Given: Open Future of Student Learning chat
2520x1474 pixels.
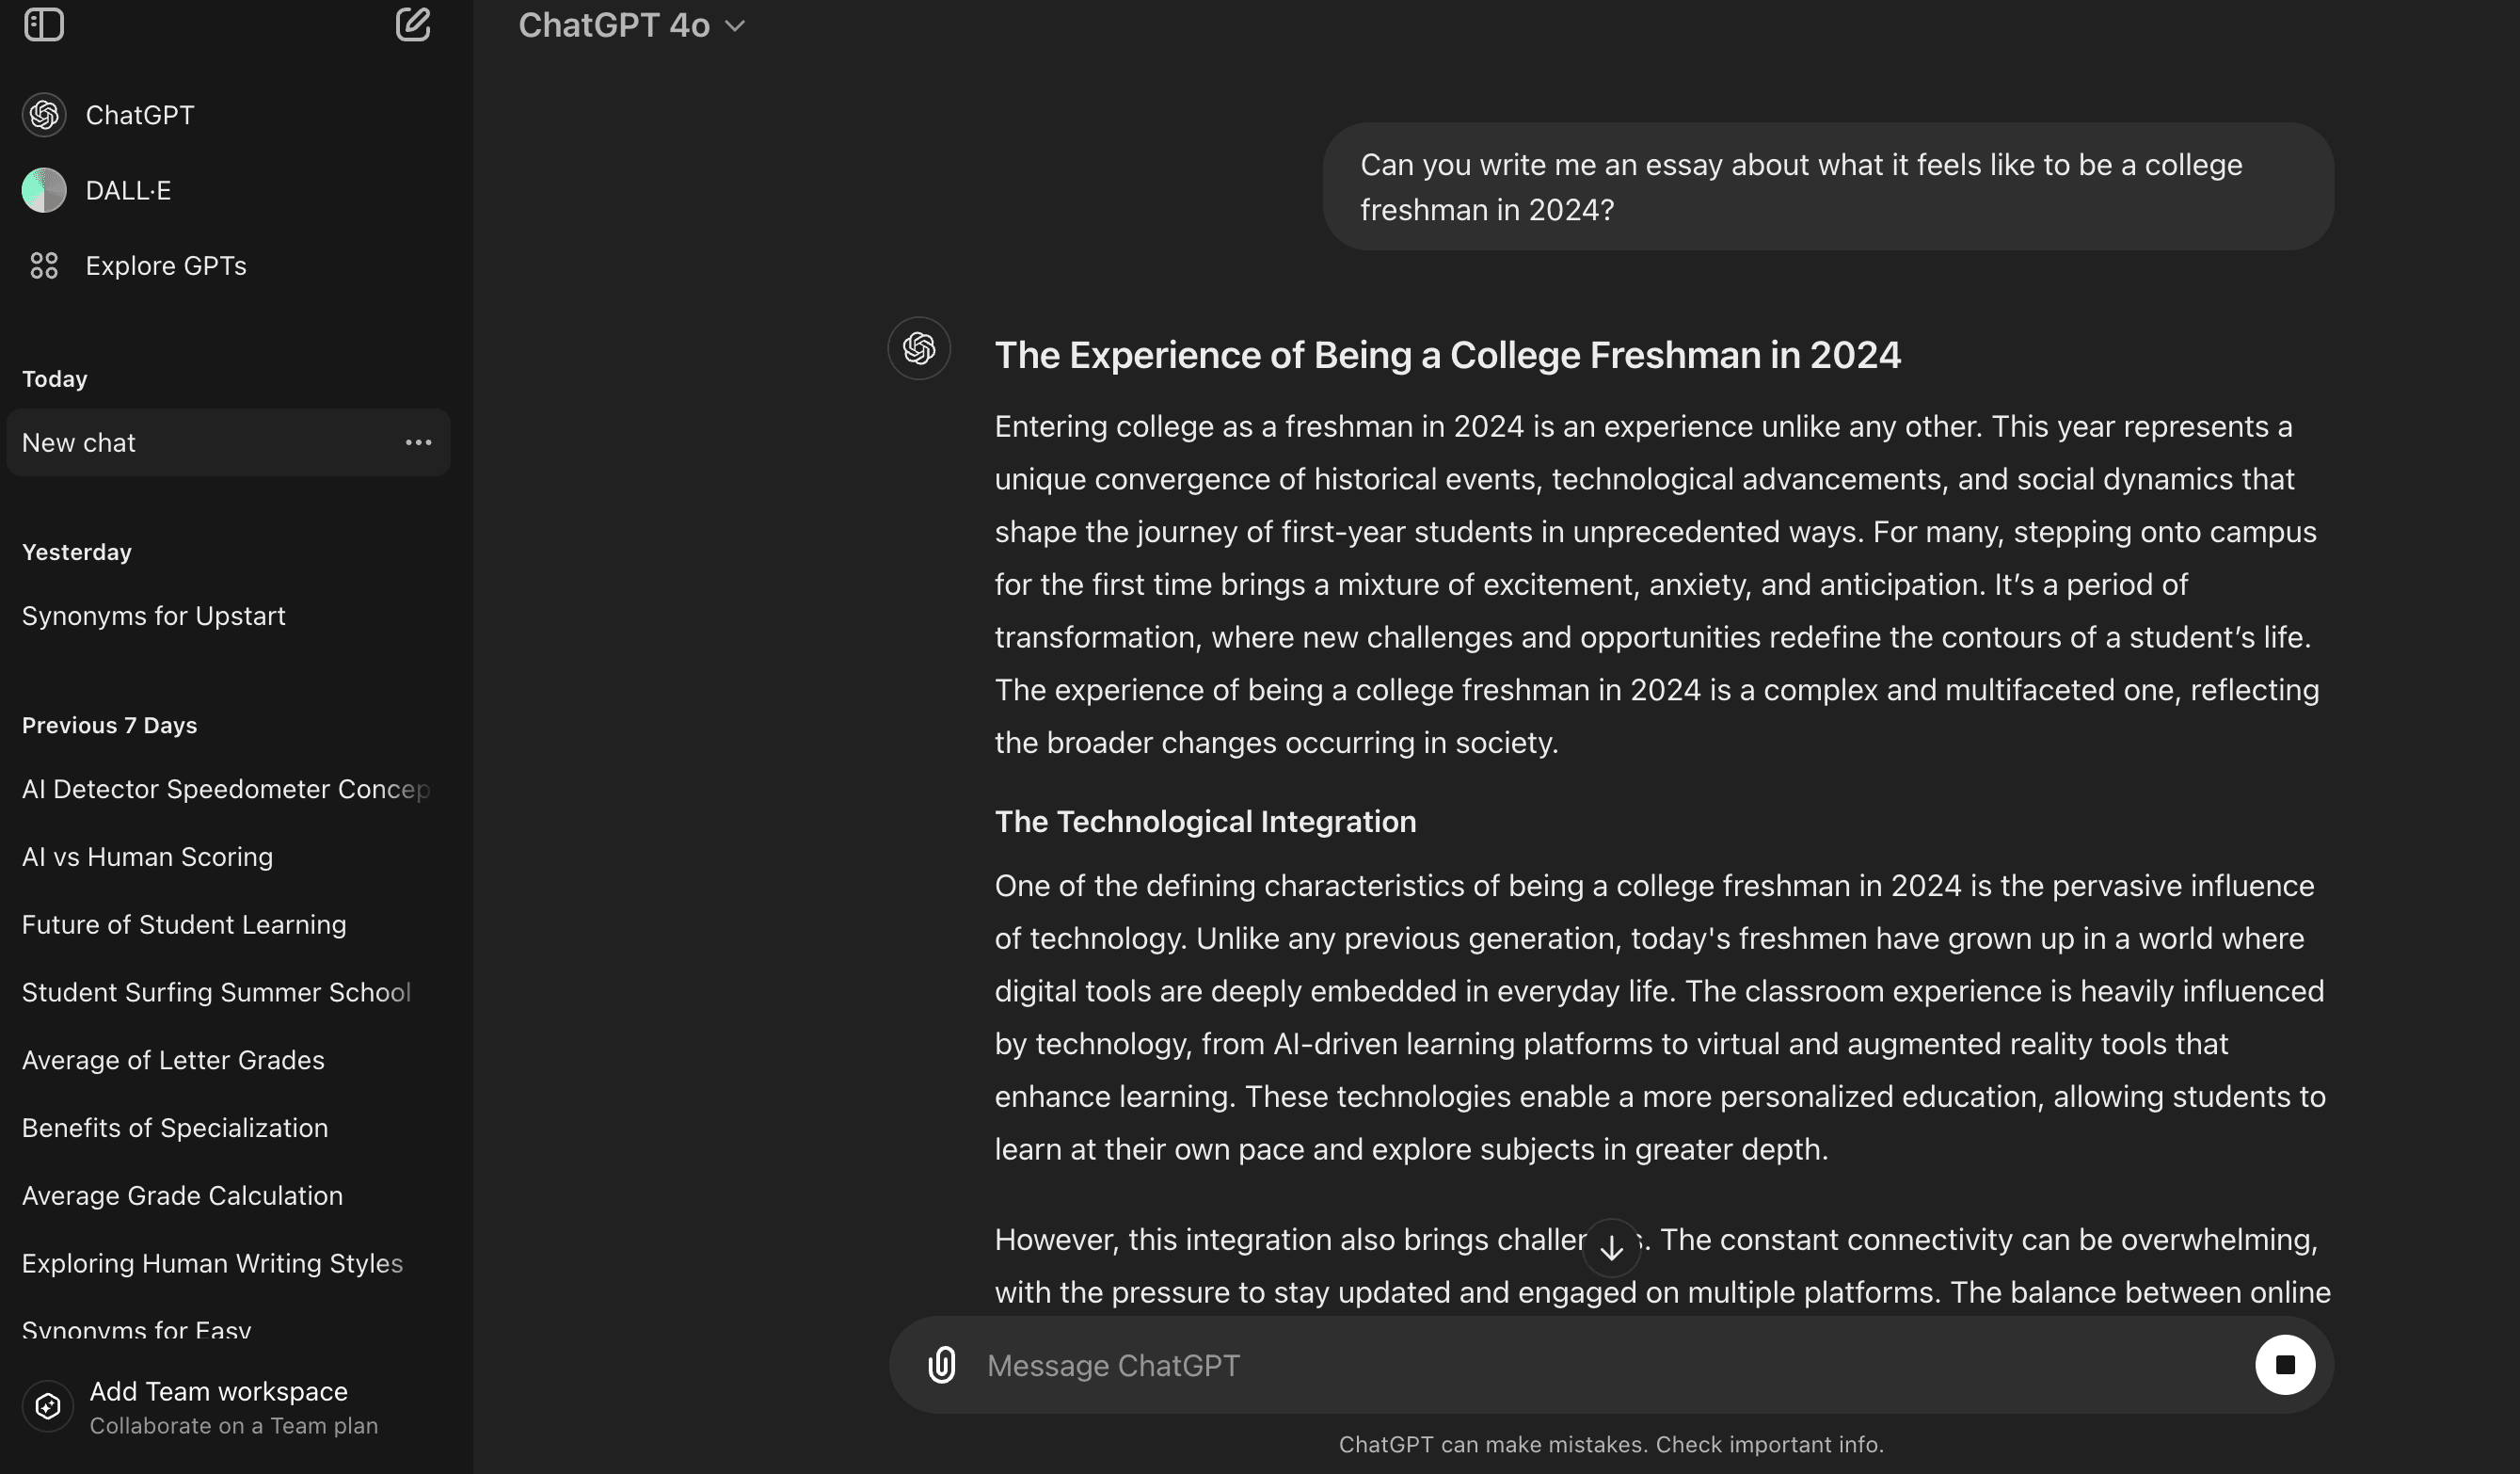Looking at the screenshot, I should tap(184, 925).
